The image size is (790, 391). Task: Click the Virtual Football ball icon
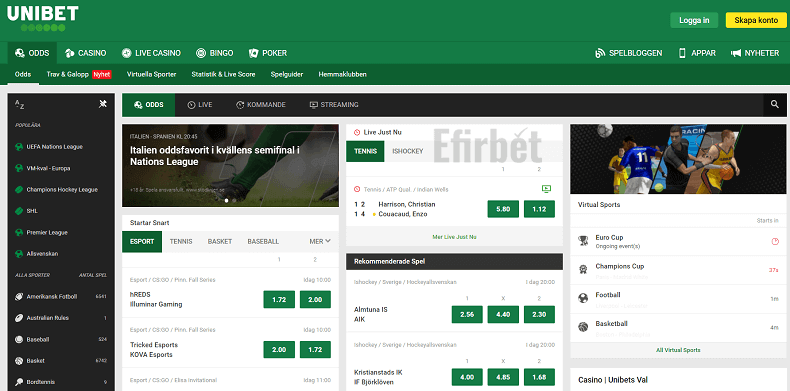click(x=583, y=298)
